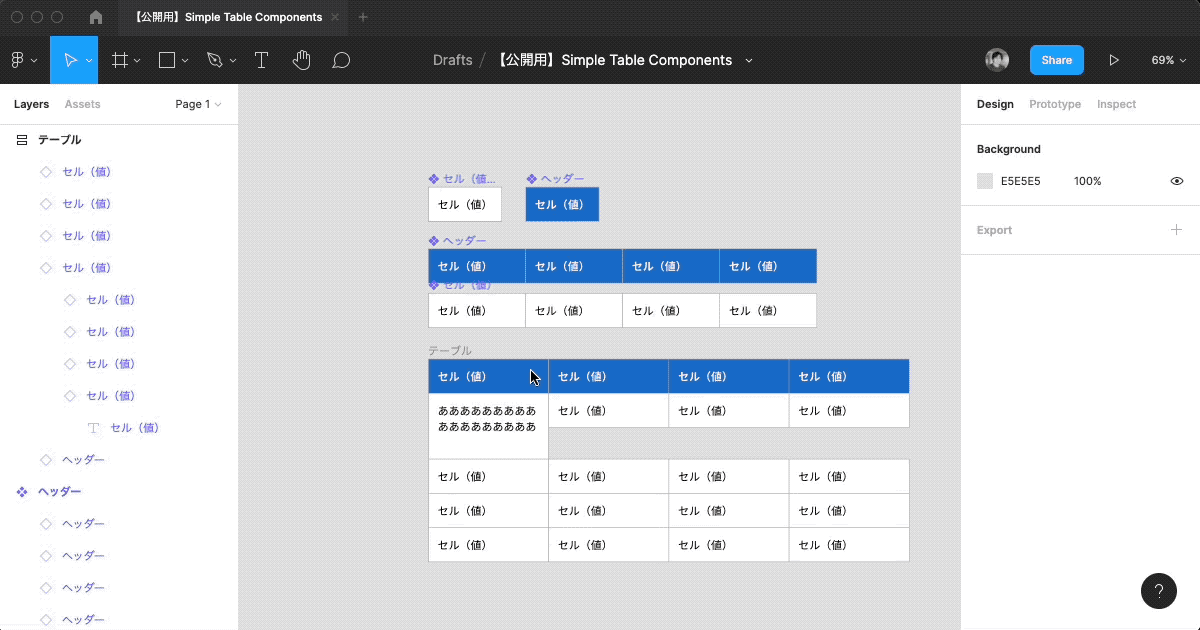Open the file name options chevron
The width and height of the screenshot is (1200, 630).
pyautogui.click(x=748, y=60)
